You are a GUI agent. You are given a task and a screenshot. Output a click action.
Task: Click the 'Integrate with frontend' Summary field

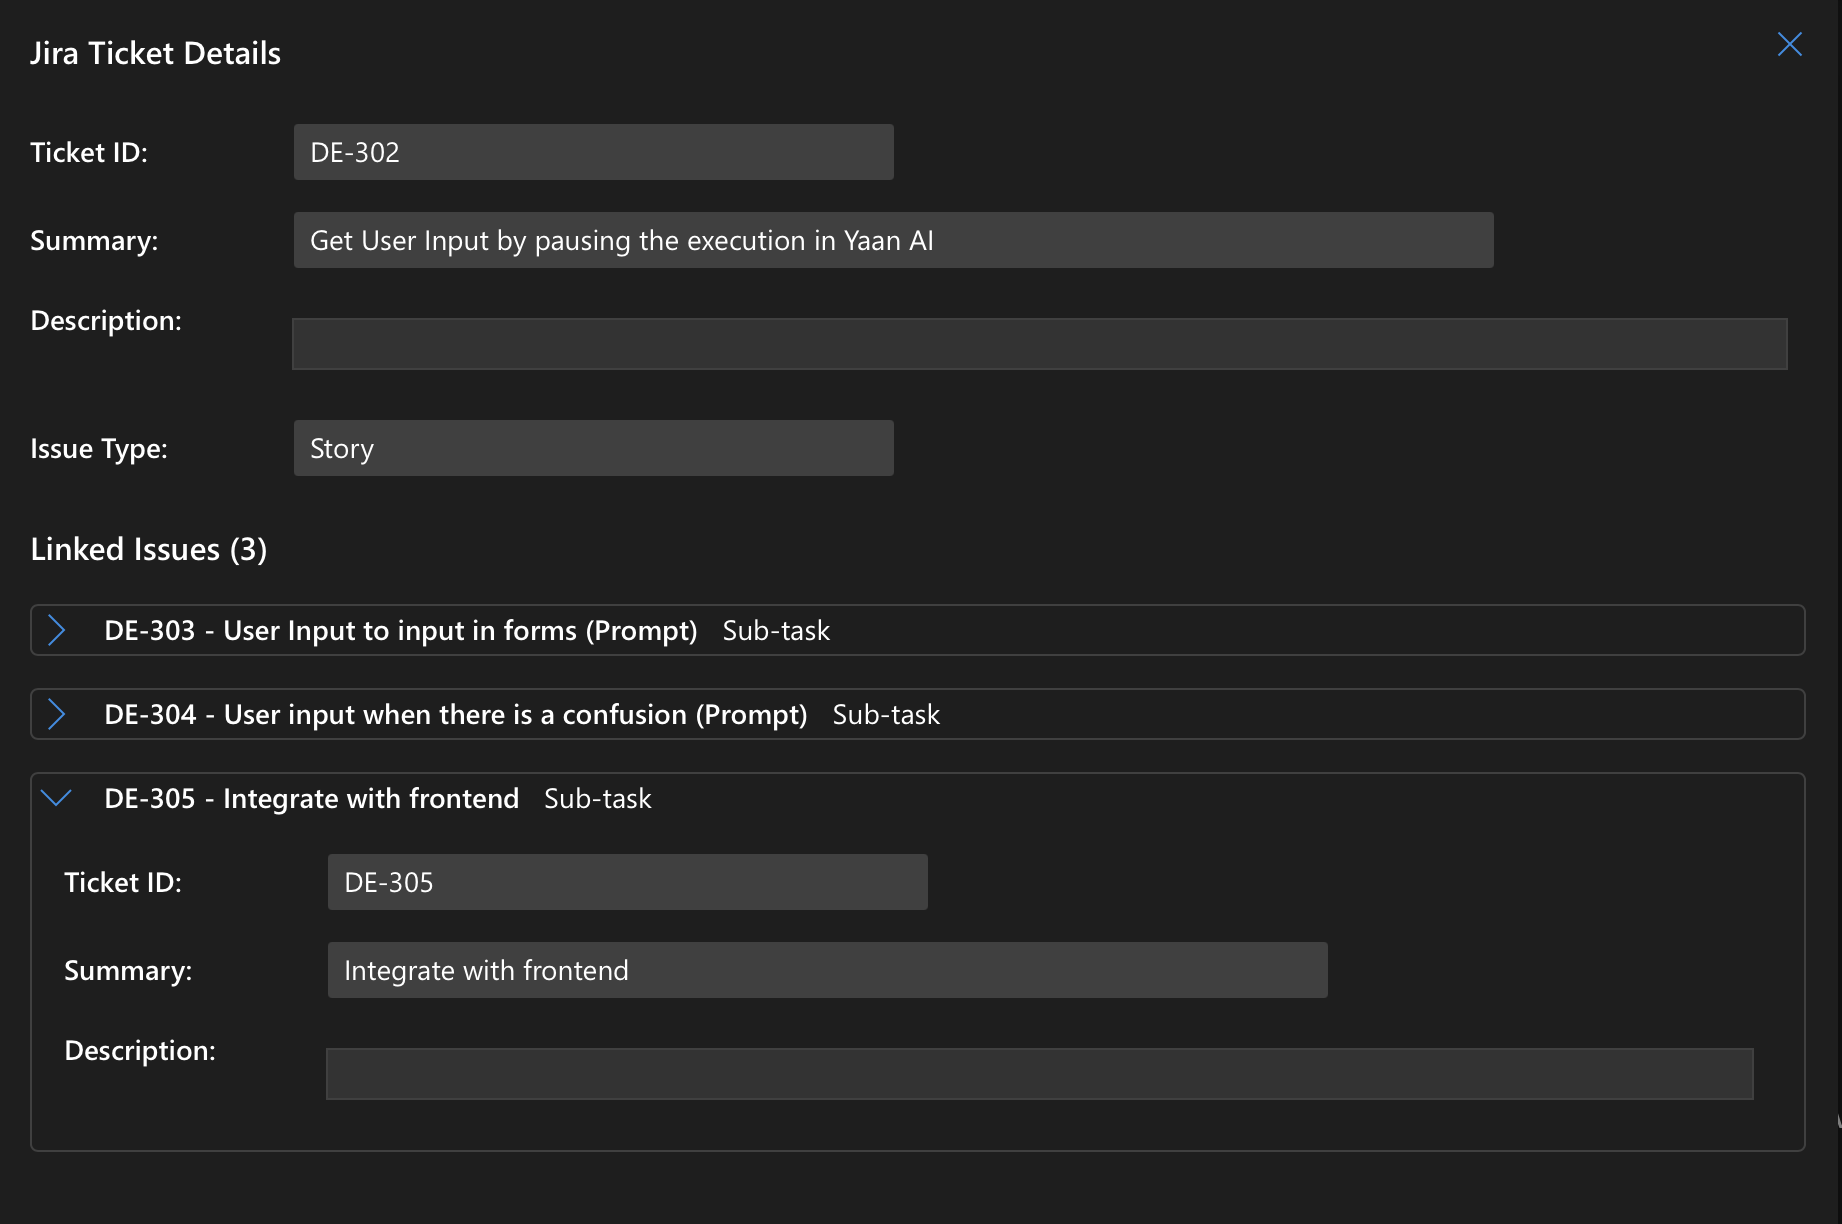point(827,970)
